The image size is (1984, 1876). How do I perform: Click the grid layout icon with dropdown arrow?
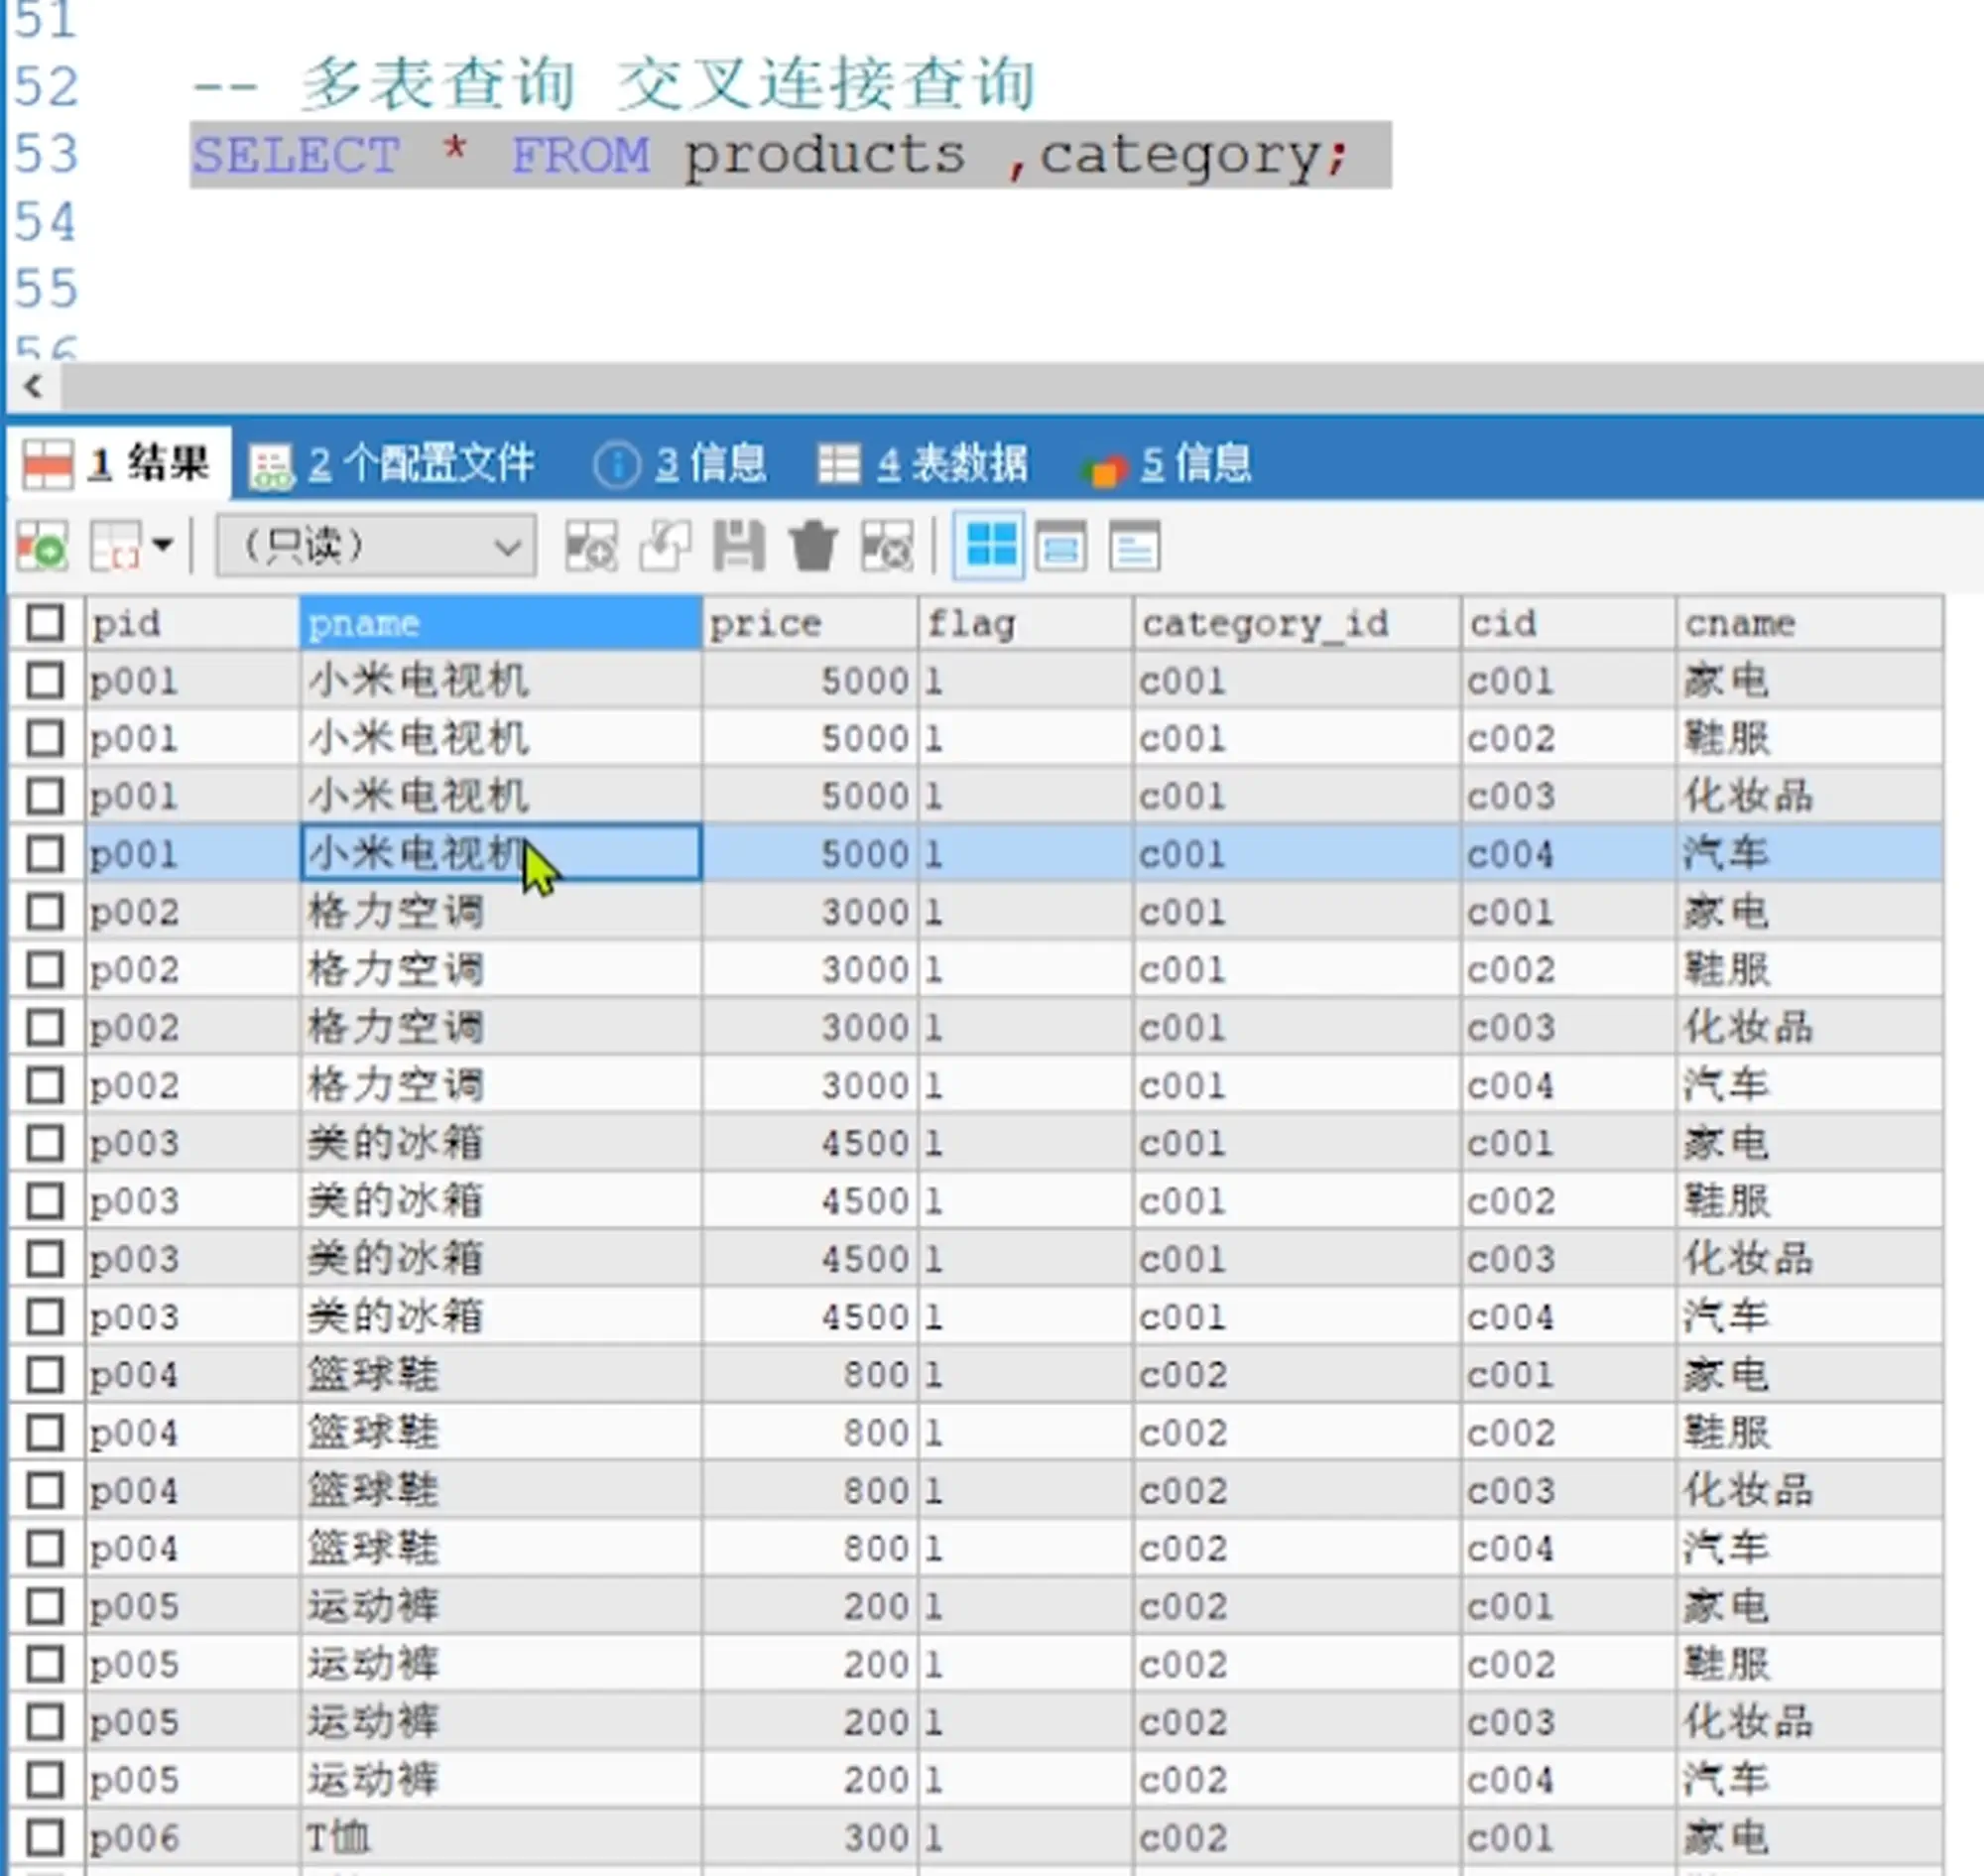116,546
